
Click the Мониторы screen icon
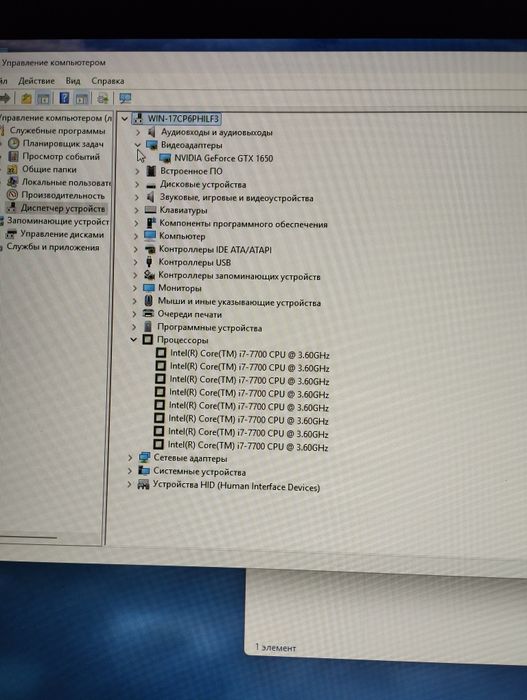point(149,288)
